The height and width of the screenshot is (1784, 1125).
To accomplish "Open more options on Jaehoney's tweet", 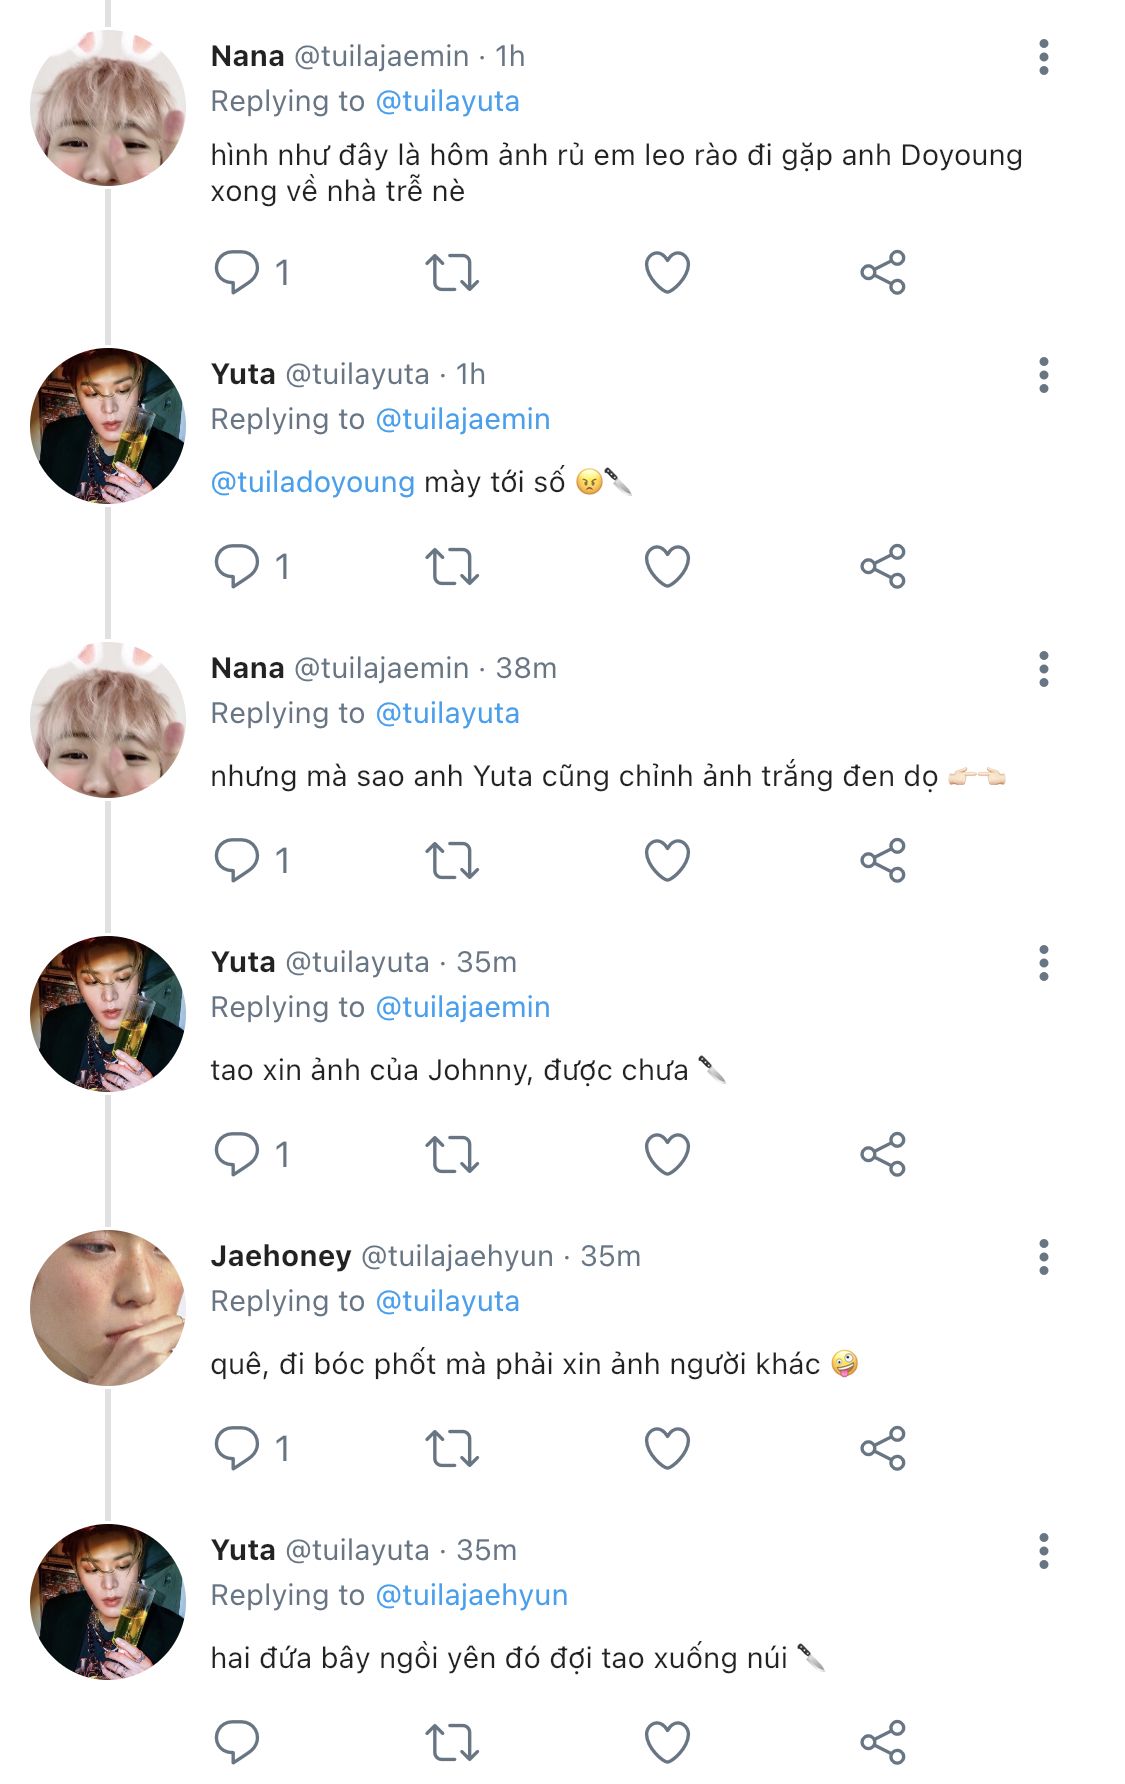I will click(x=1043, y=1257).
